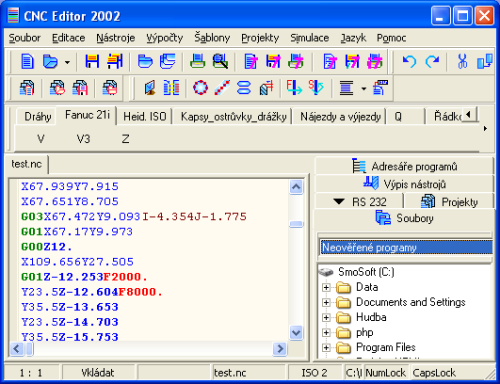Expand the RS 232 panel
Screen dimensions: 500x384
(x=359, y=202)
